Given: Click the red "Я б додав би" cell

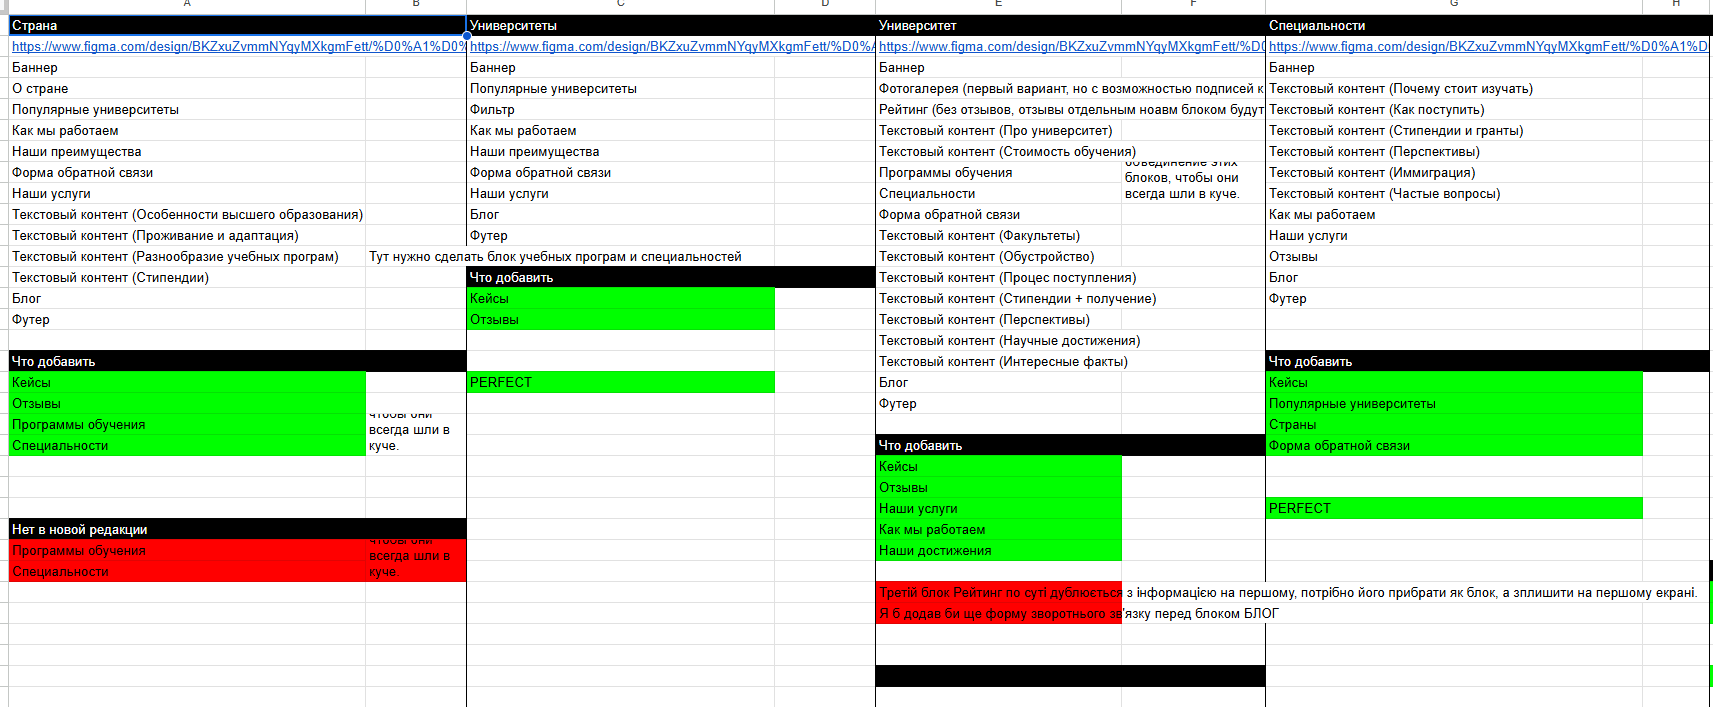Looking at the screenshot, I should tap(998, 614).
